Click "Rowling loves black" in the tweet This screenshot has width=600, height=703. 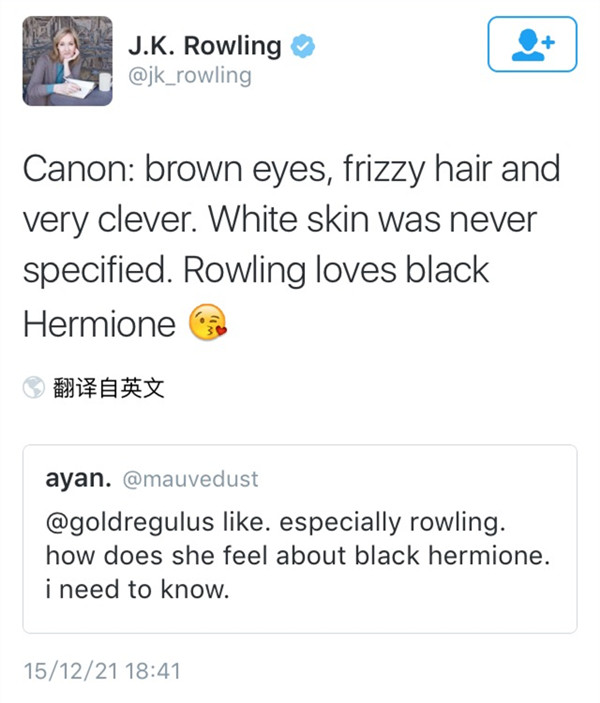tap(350, 271)
